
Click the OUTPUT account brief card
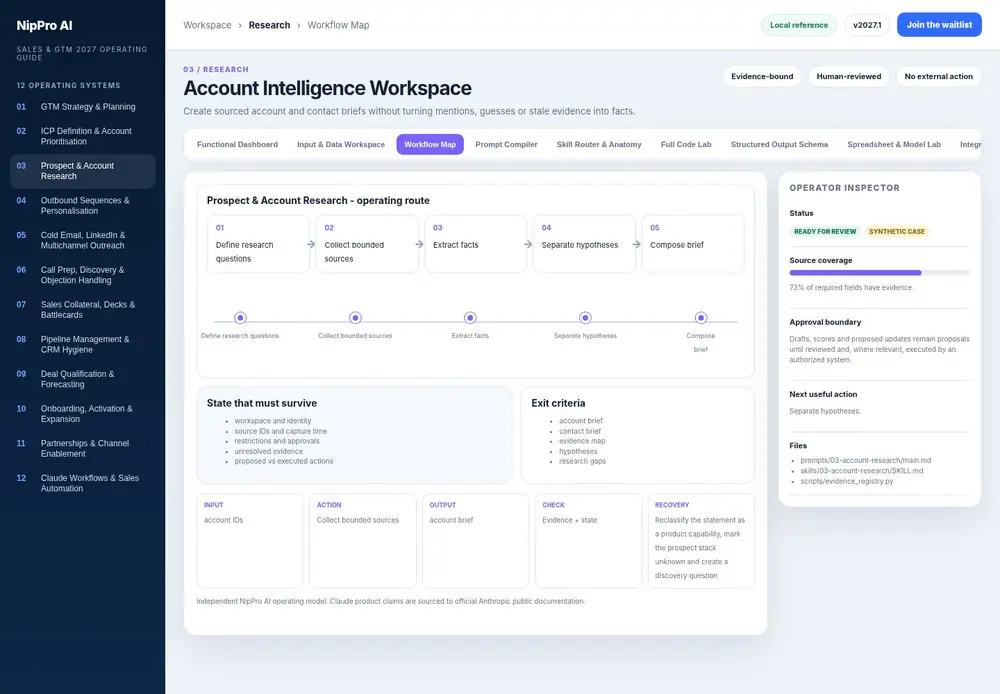tap(475, 540)
